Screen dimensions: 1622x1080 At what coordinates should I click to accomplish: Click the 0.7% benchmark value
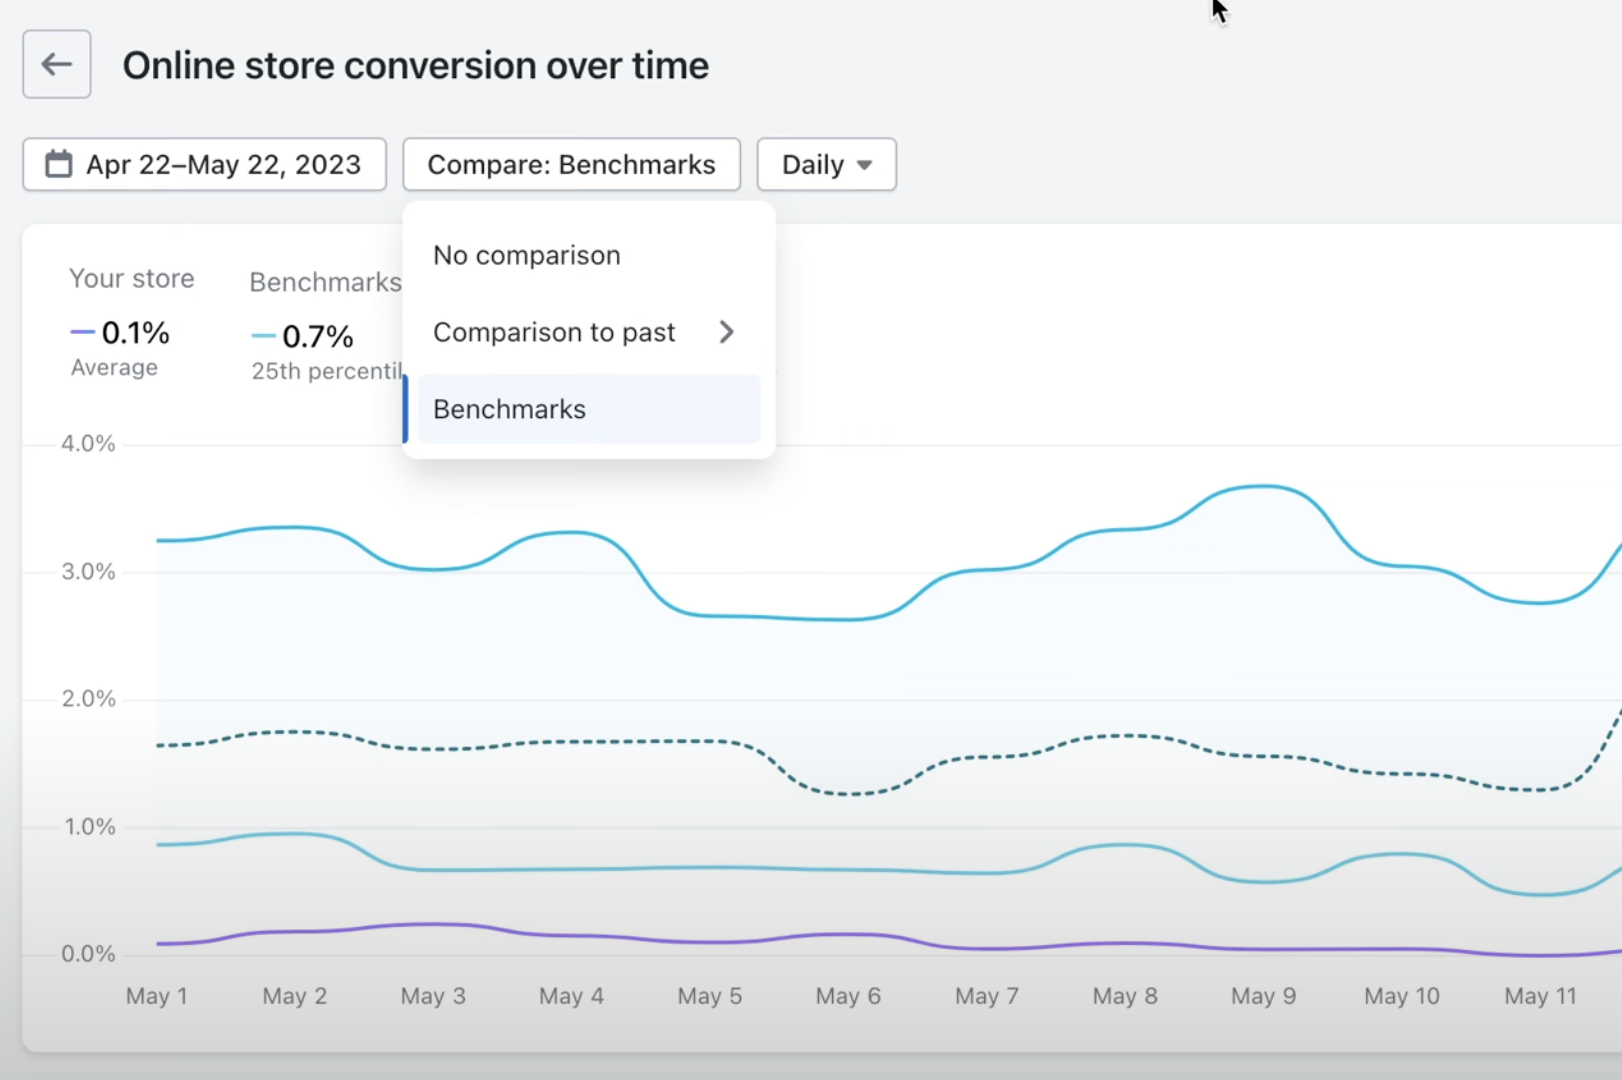point(318,336)
